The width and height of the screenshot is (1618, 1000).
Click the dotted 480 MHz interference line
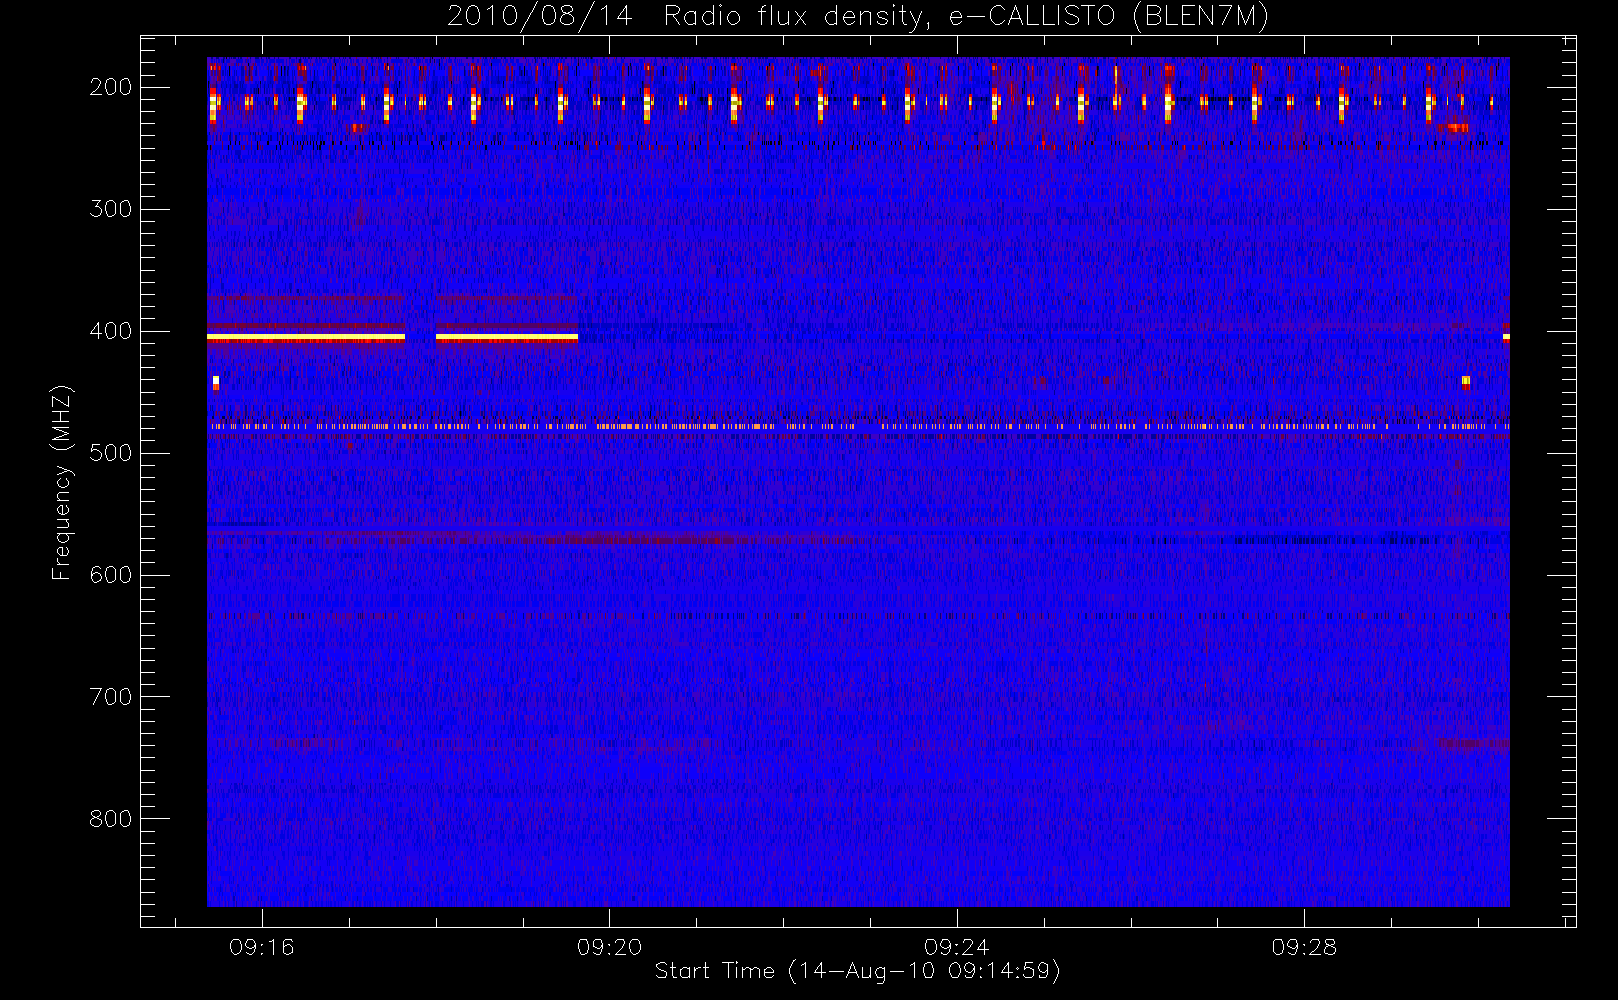[x=858, y=427]
